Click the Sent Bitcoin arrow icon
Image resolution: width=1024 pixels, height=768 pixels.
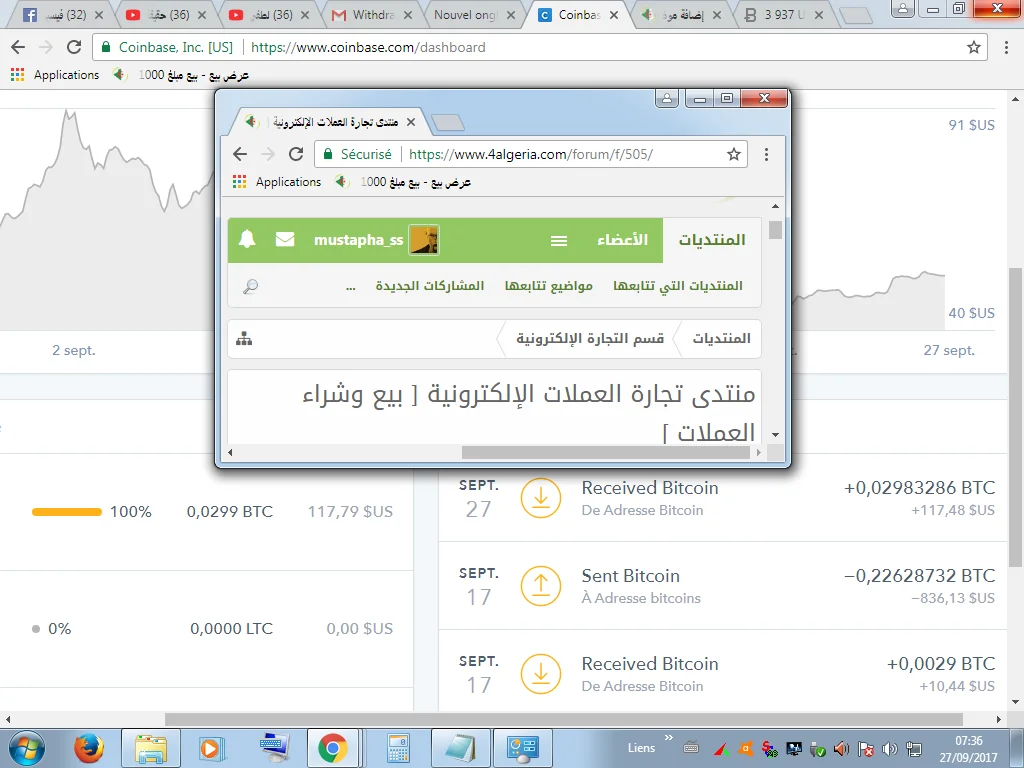540,586
